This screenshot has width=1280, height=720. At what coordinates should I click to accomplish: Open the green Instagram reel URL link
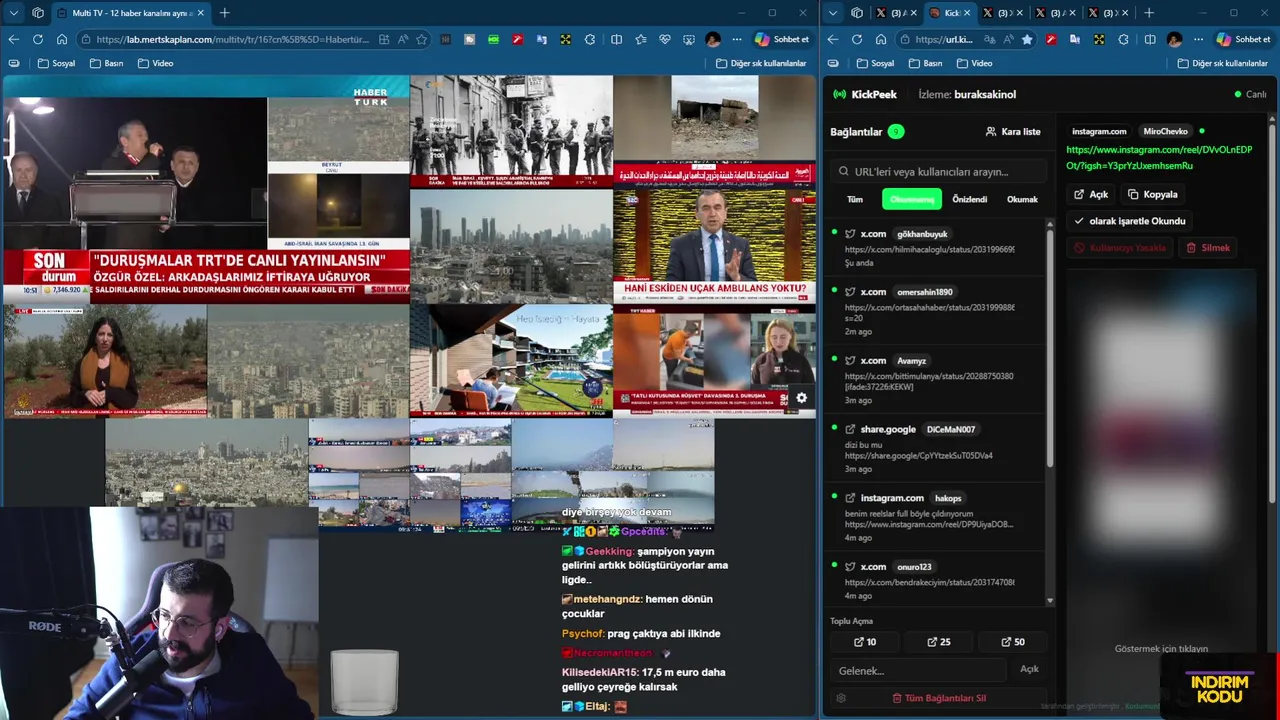tap(1159, 157)
